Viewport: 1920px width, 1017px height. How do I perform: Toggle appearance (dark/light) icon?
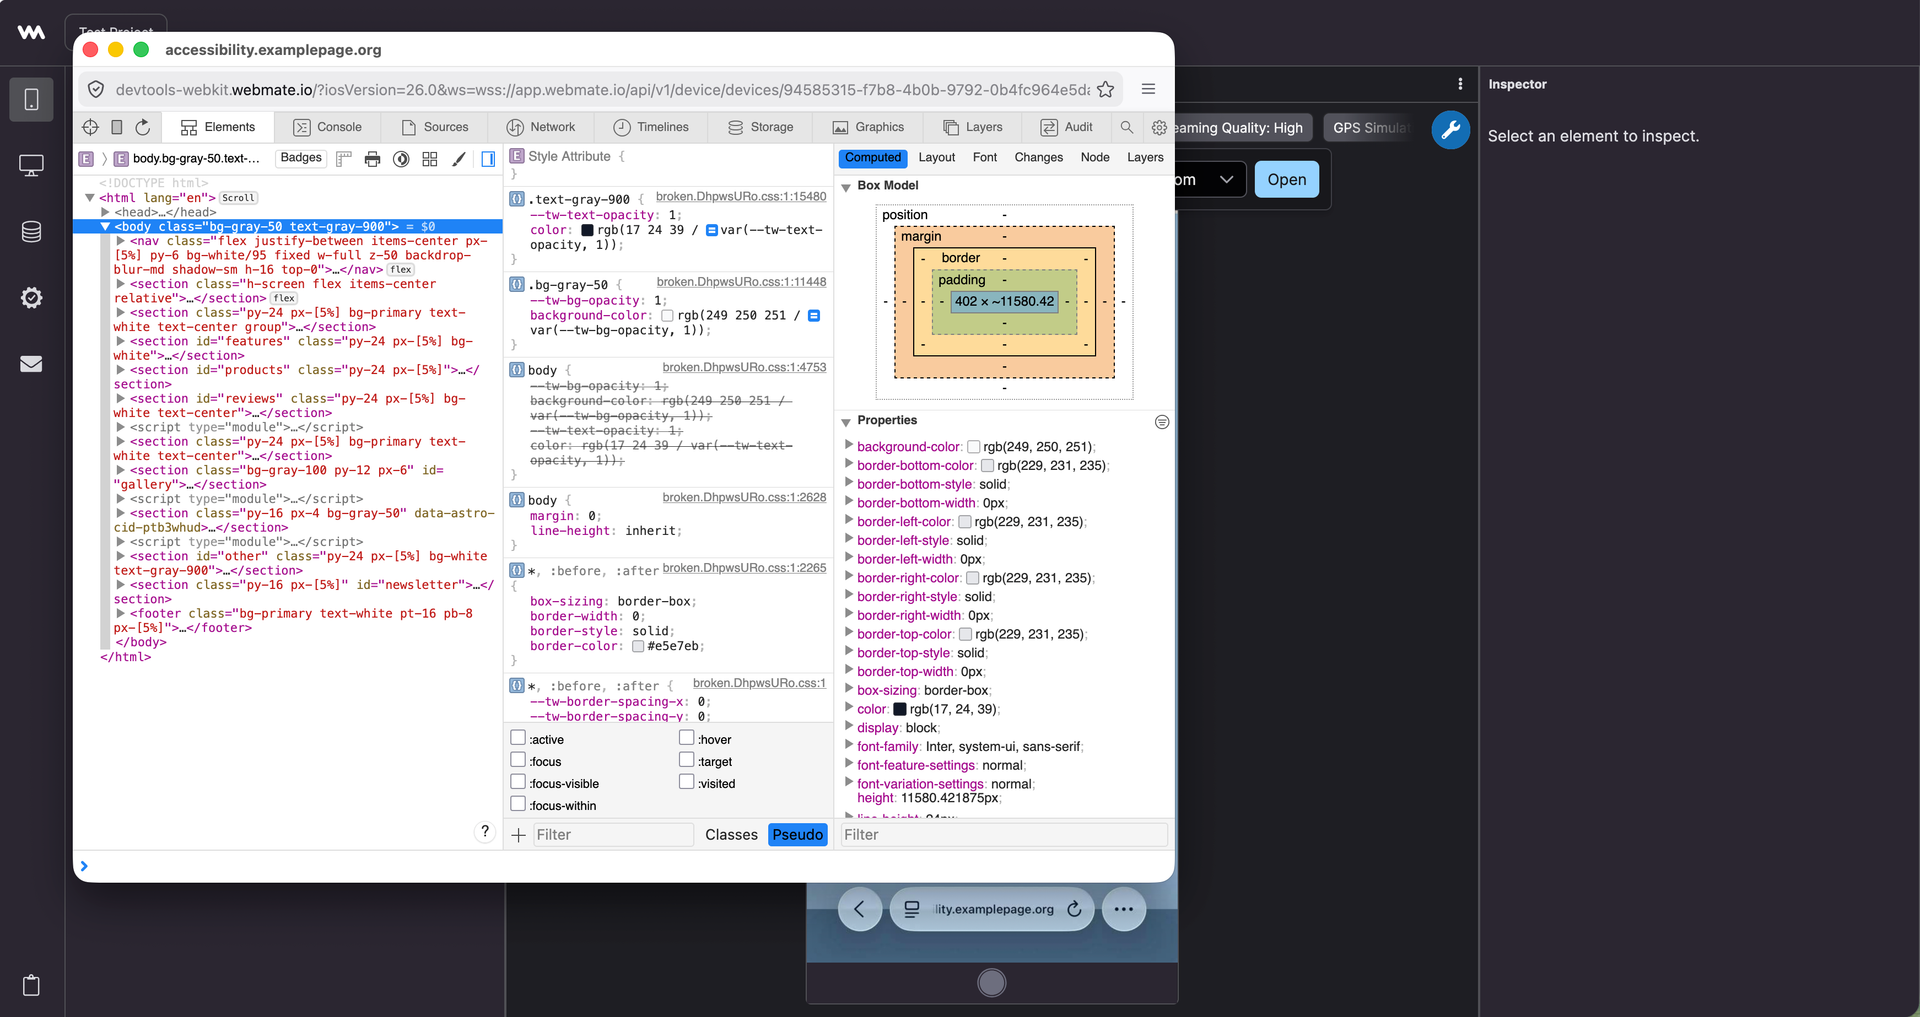point(401,158)
